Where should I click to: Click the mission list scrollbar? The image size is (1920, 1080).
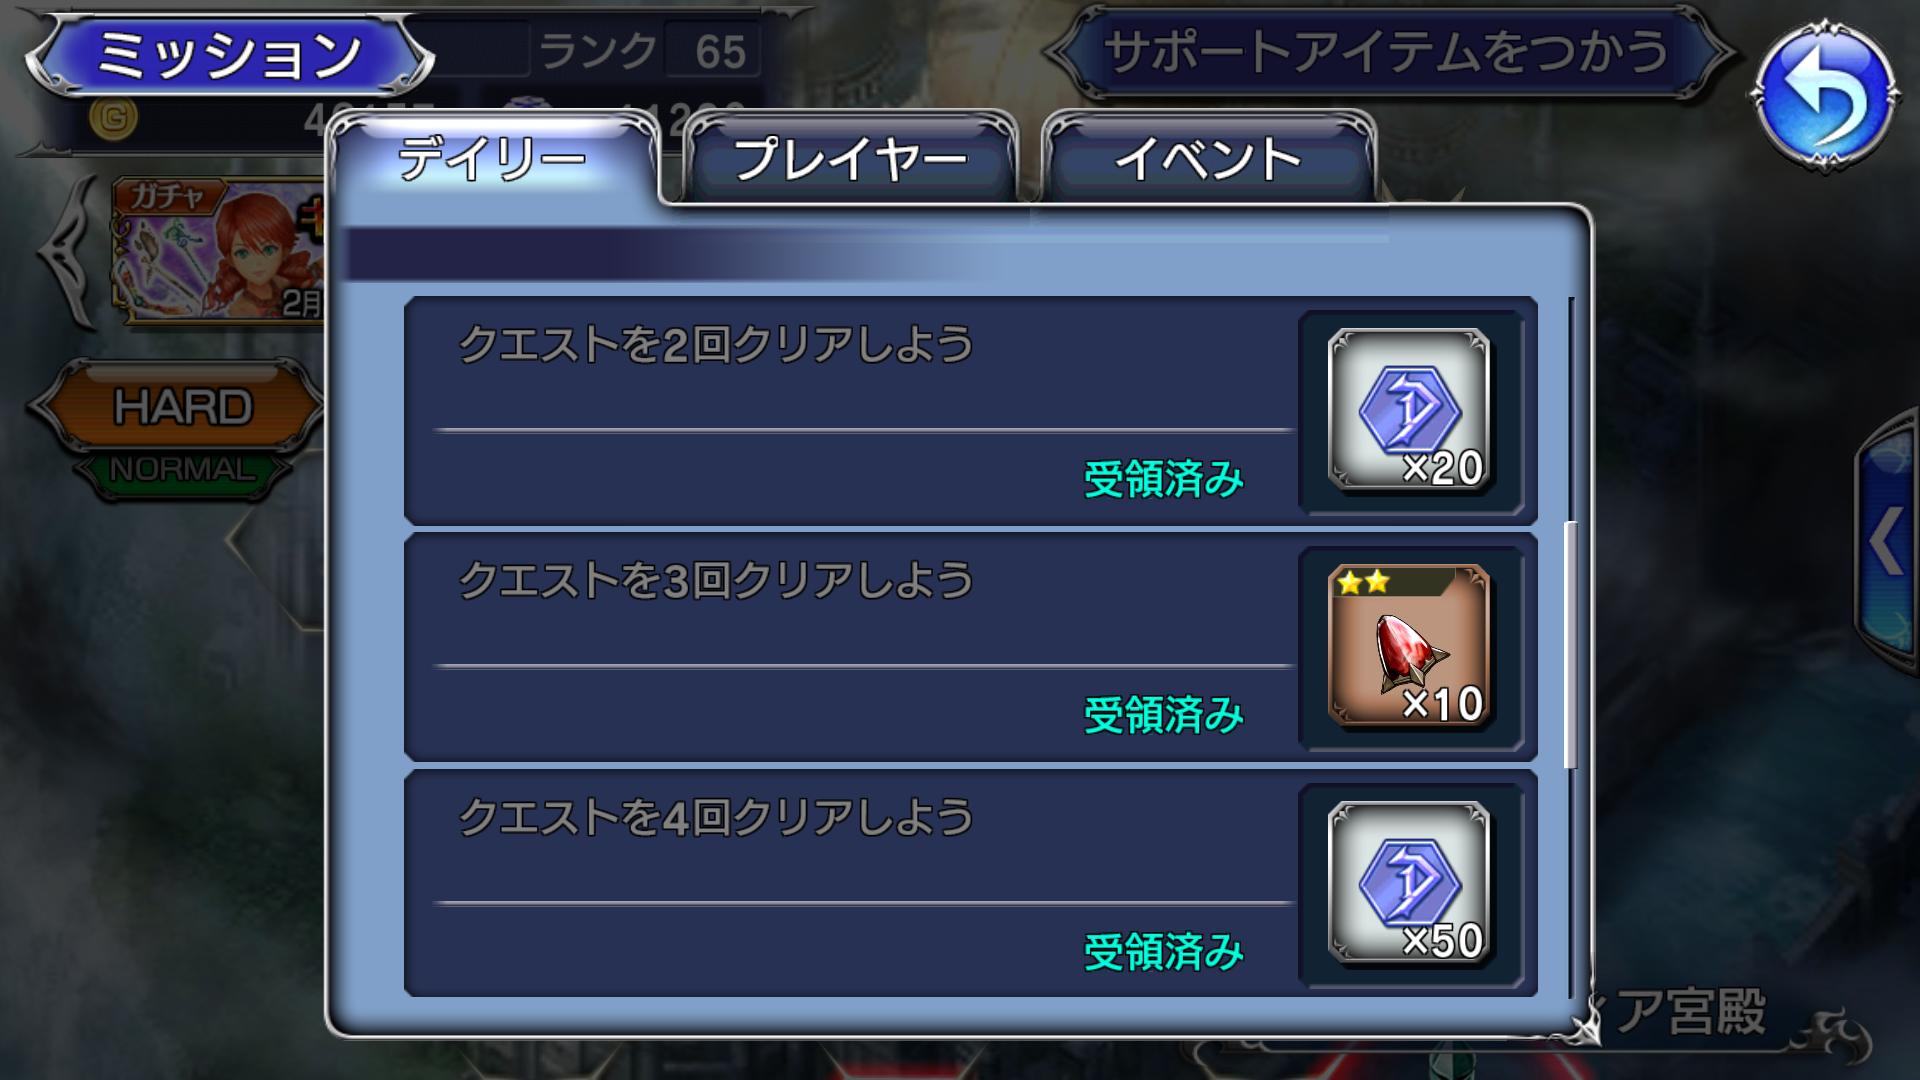pyautogui.click(x=1570, y=645)
